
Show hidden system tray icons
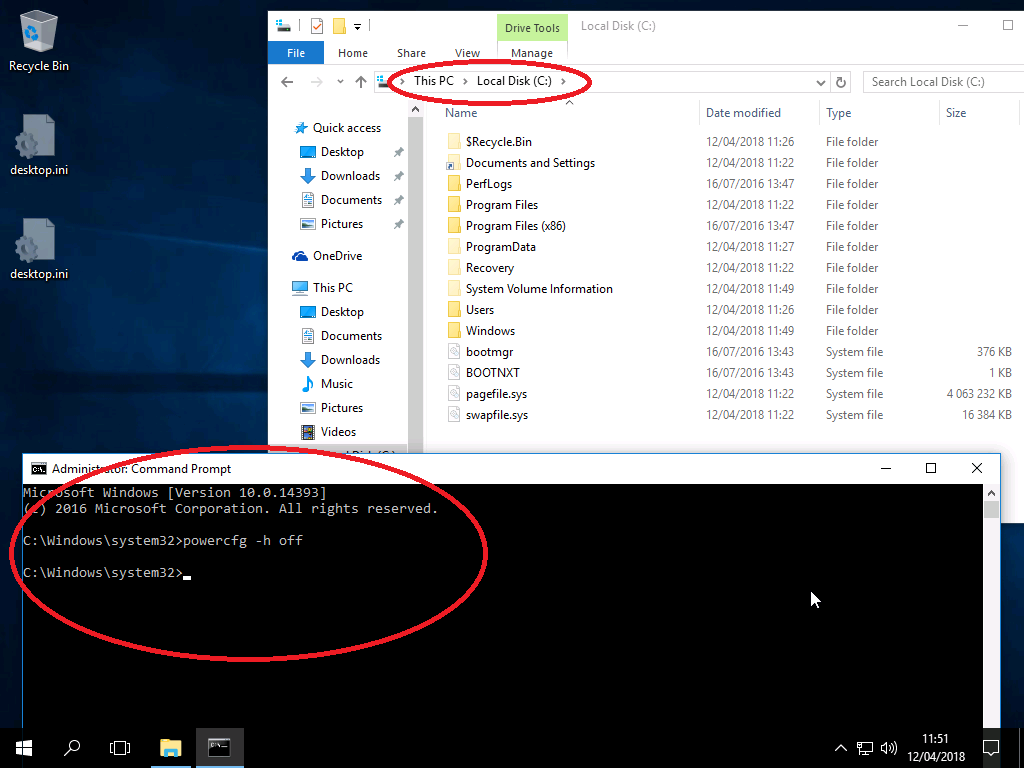click(840, 747)
